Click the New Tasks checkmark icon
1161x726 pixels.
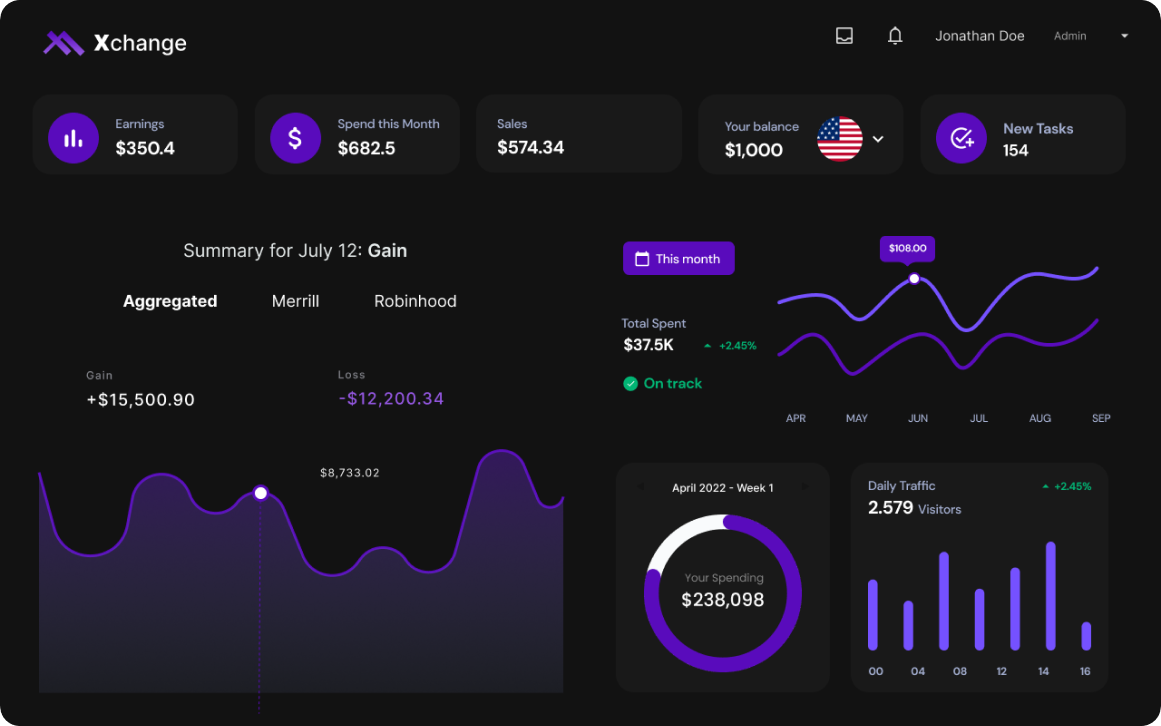pos(961,138)
